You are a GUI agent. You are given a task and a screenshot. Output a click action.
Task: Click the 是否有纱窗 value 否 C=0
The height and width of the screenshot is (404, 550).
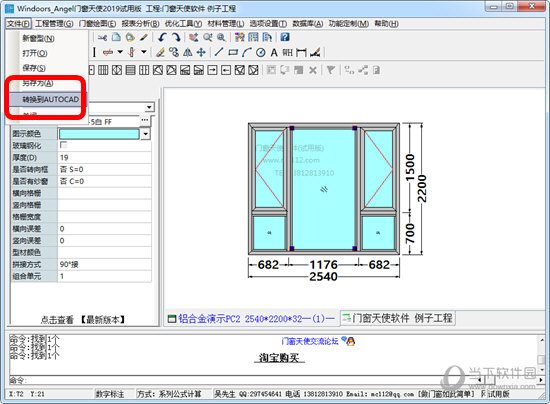pos(105,181)
